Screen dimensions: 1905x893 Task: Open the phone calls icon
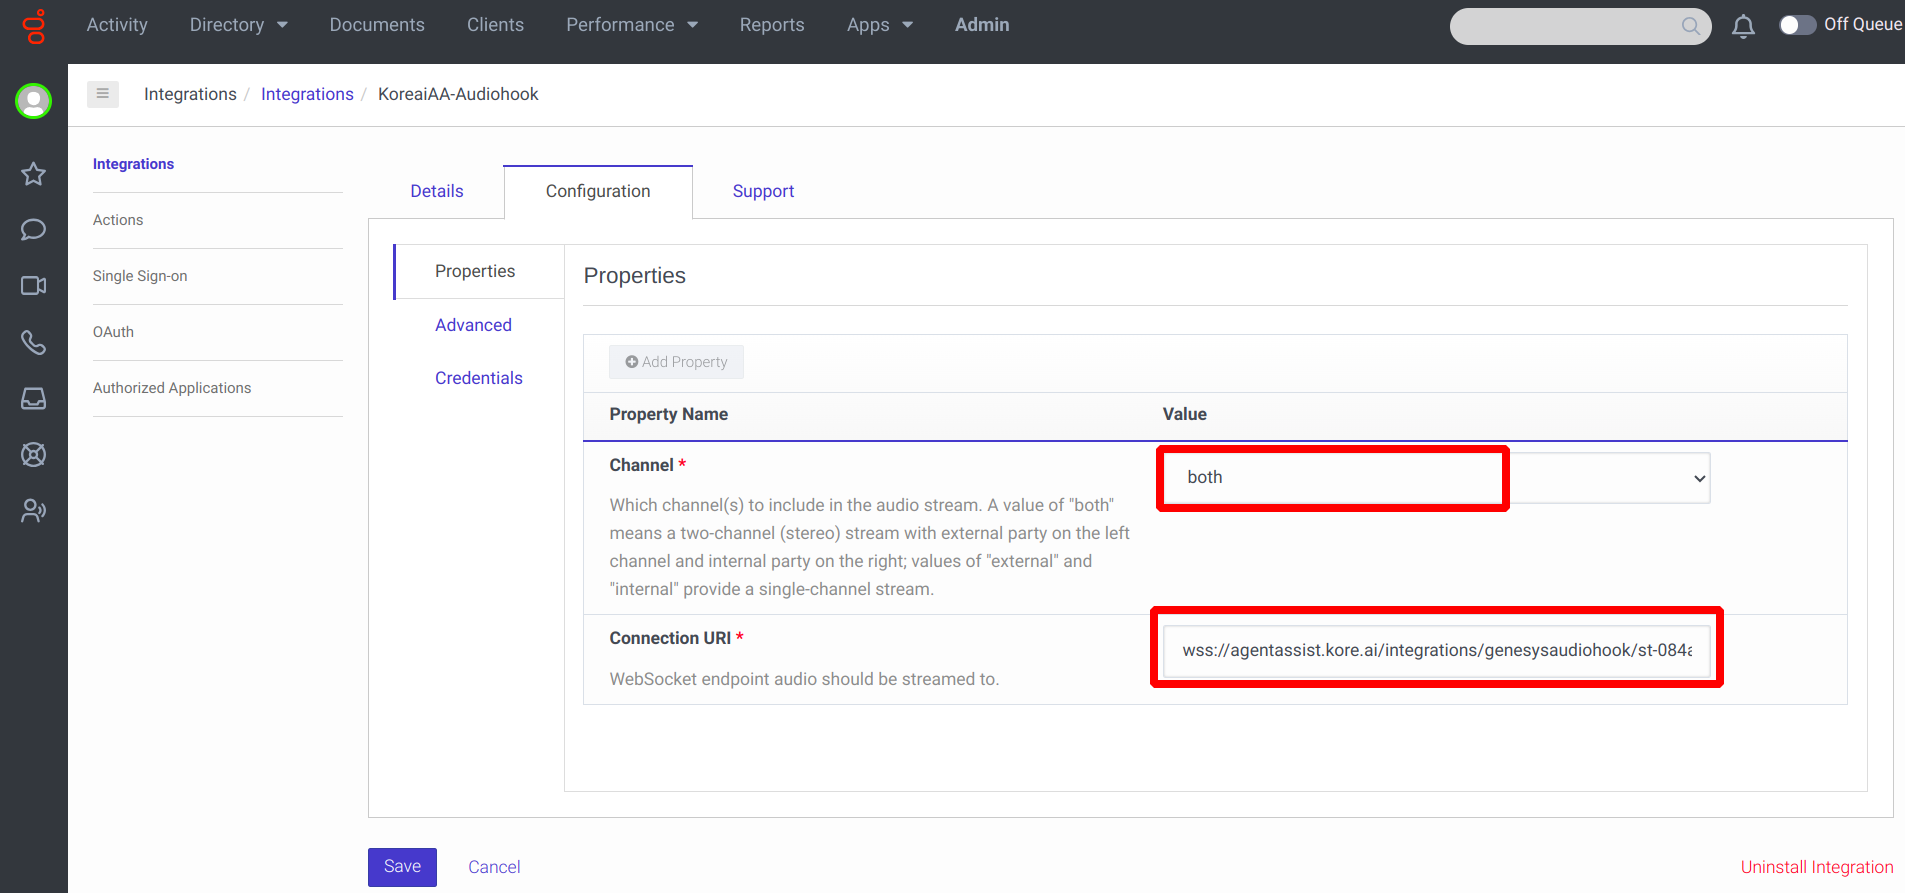[33, 343]
